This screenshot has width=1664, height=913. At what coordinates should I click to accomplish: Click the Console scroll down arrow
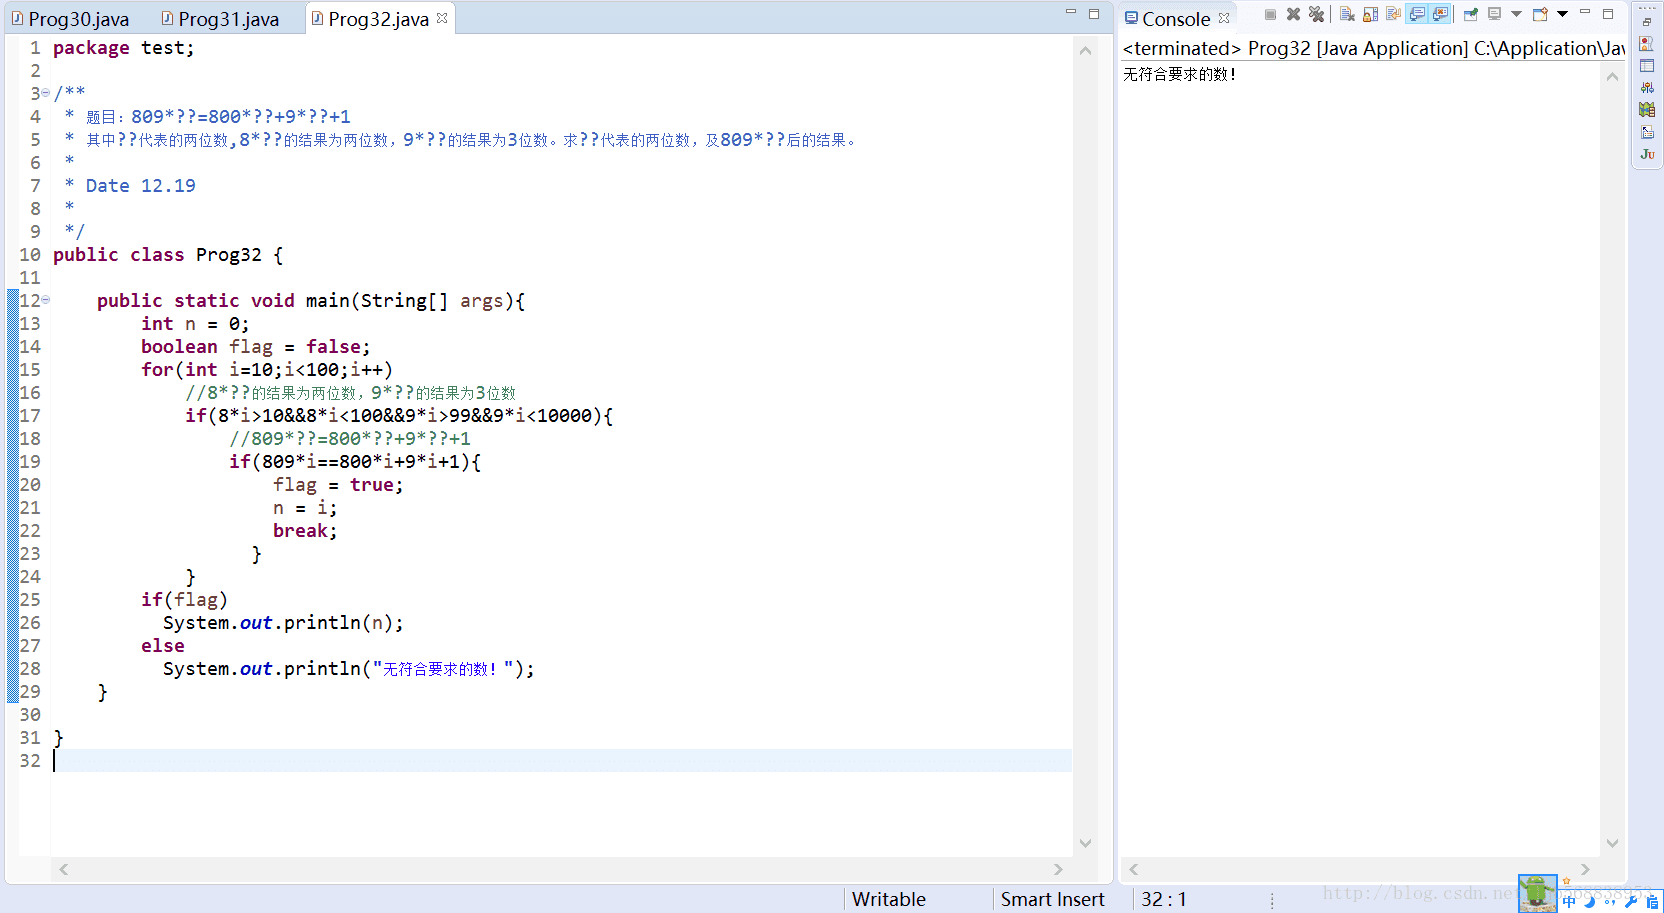[x=1612, y=843]
